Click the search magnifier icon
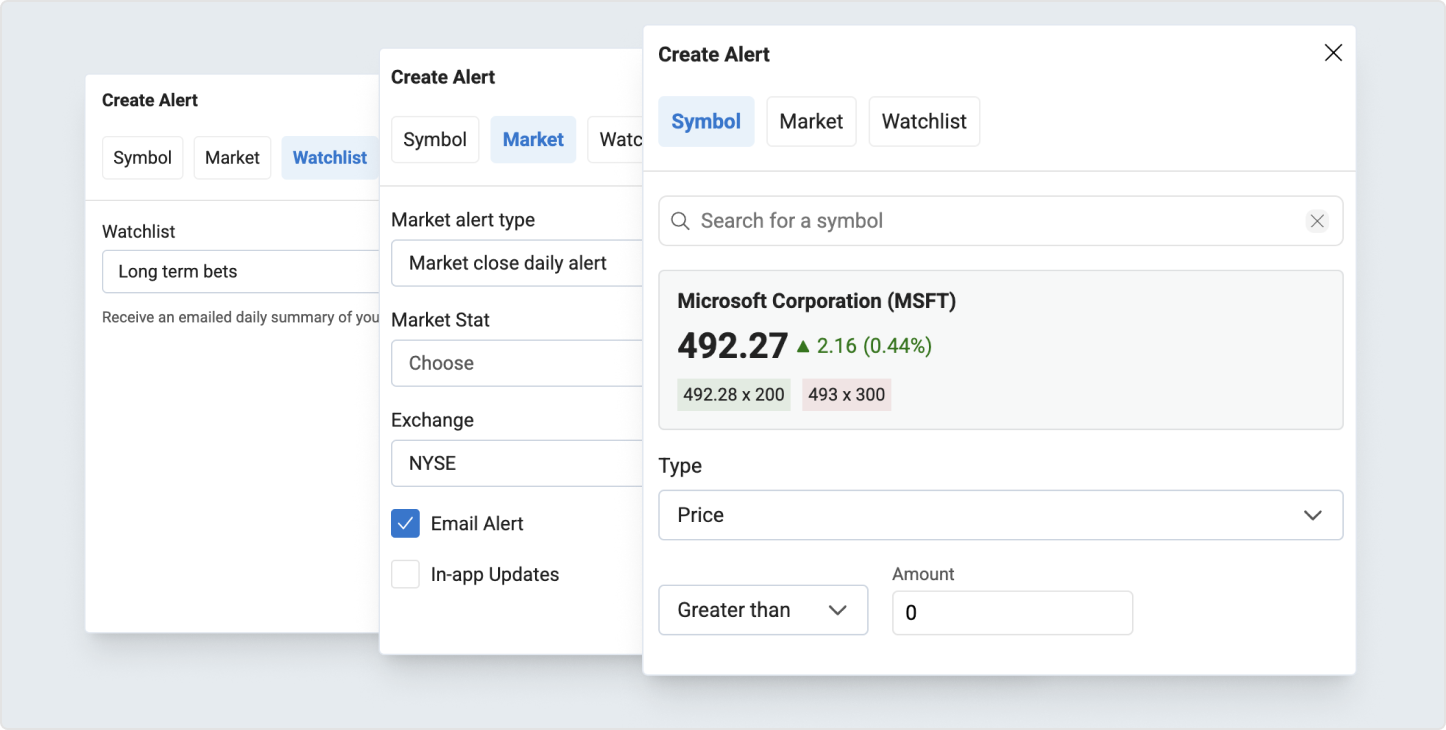 [x=681, y=221]
